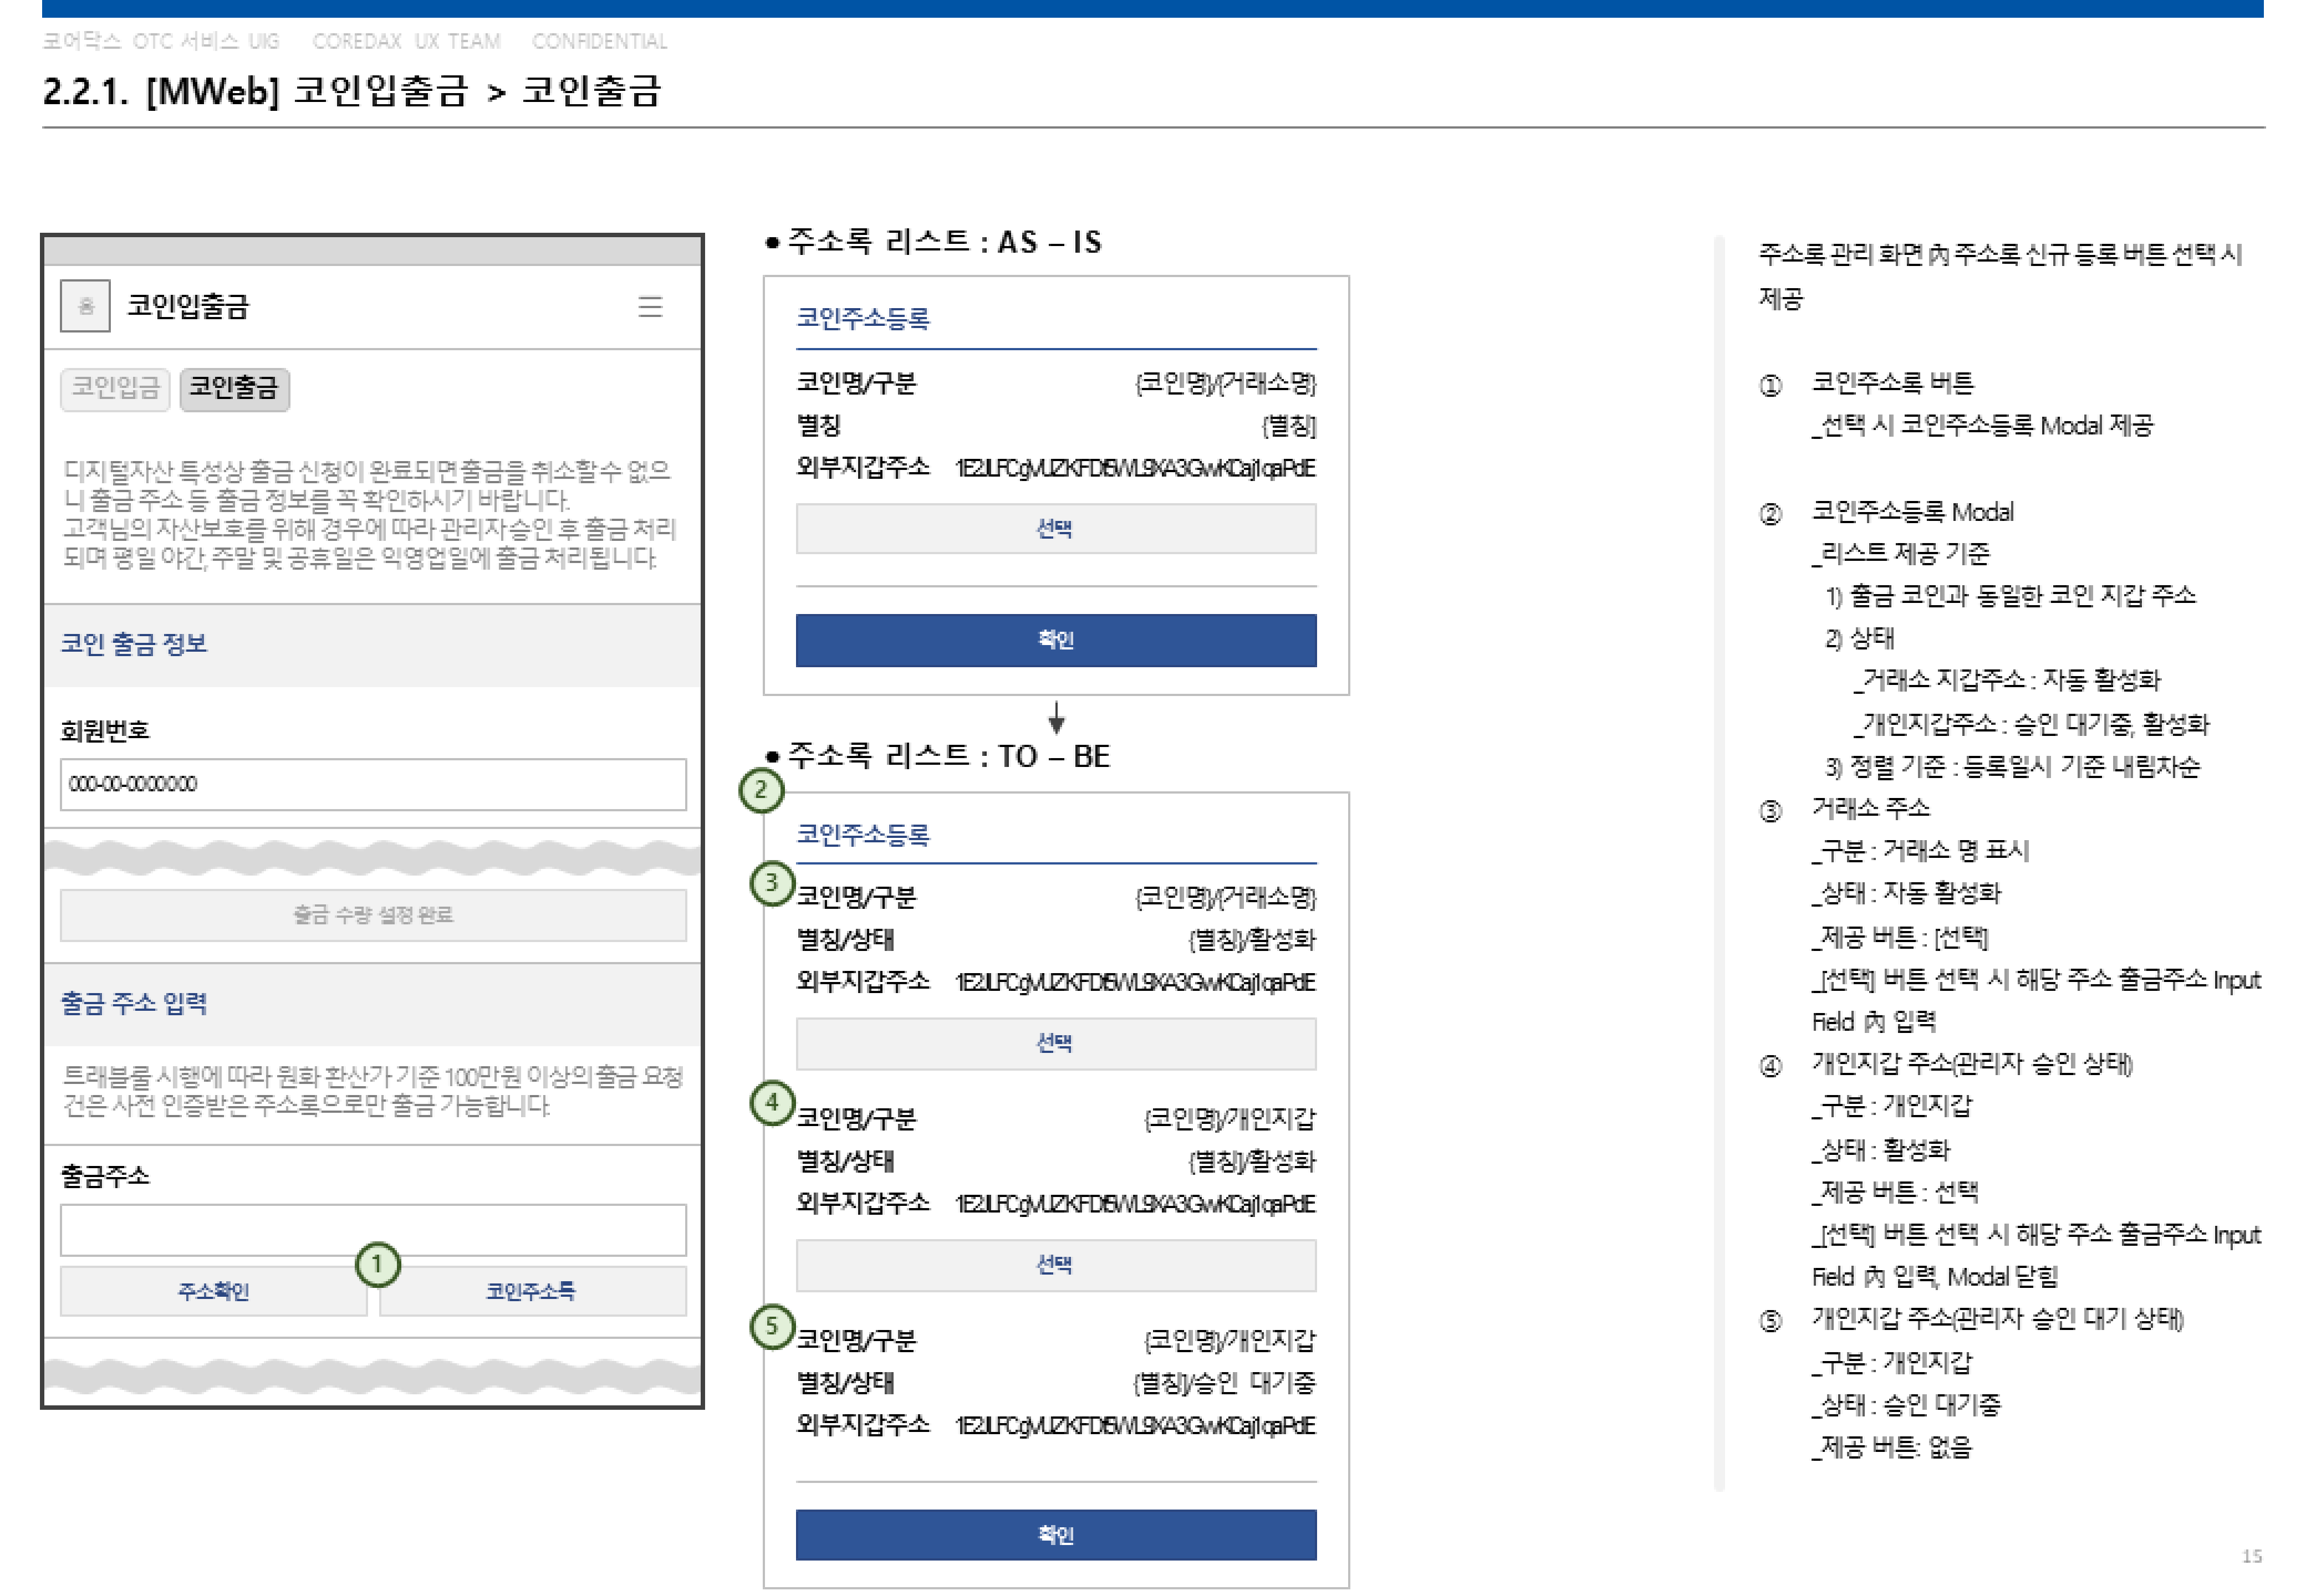Click 코인주소등록 title in TO-BE modal

point(862,834)
